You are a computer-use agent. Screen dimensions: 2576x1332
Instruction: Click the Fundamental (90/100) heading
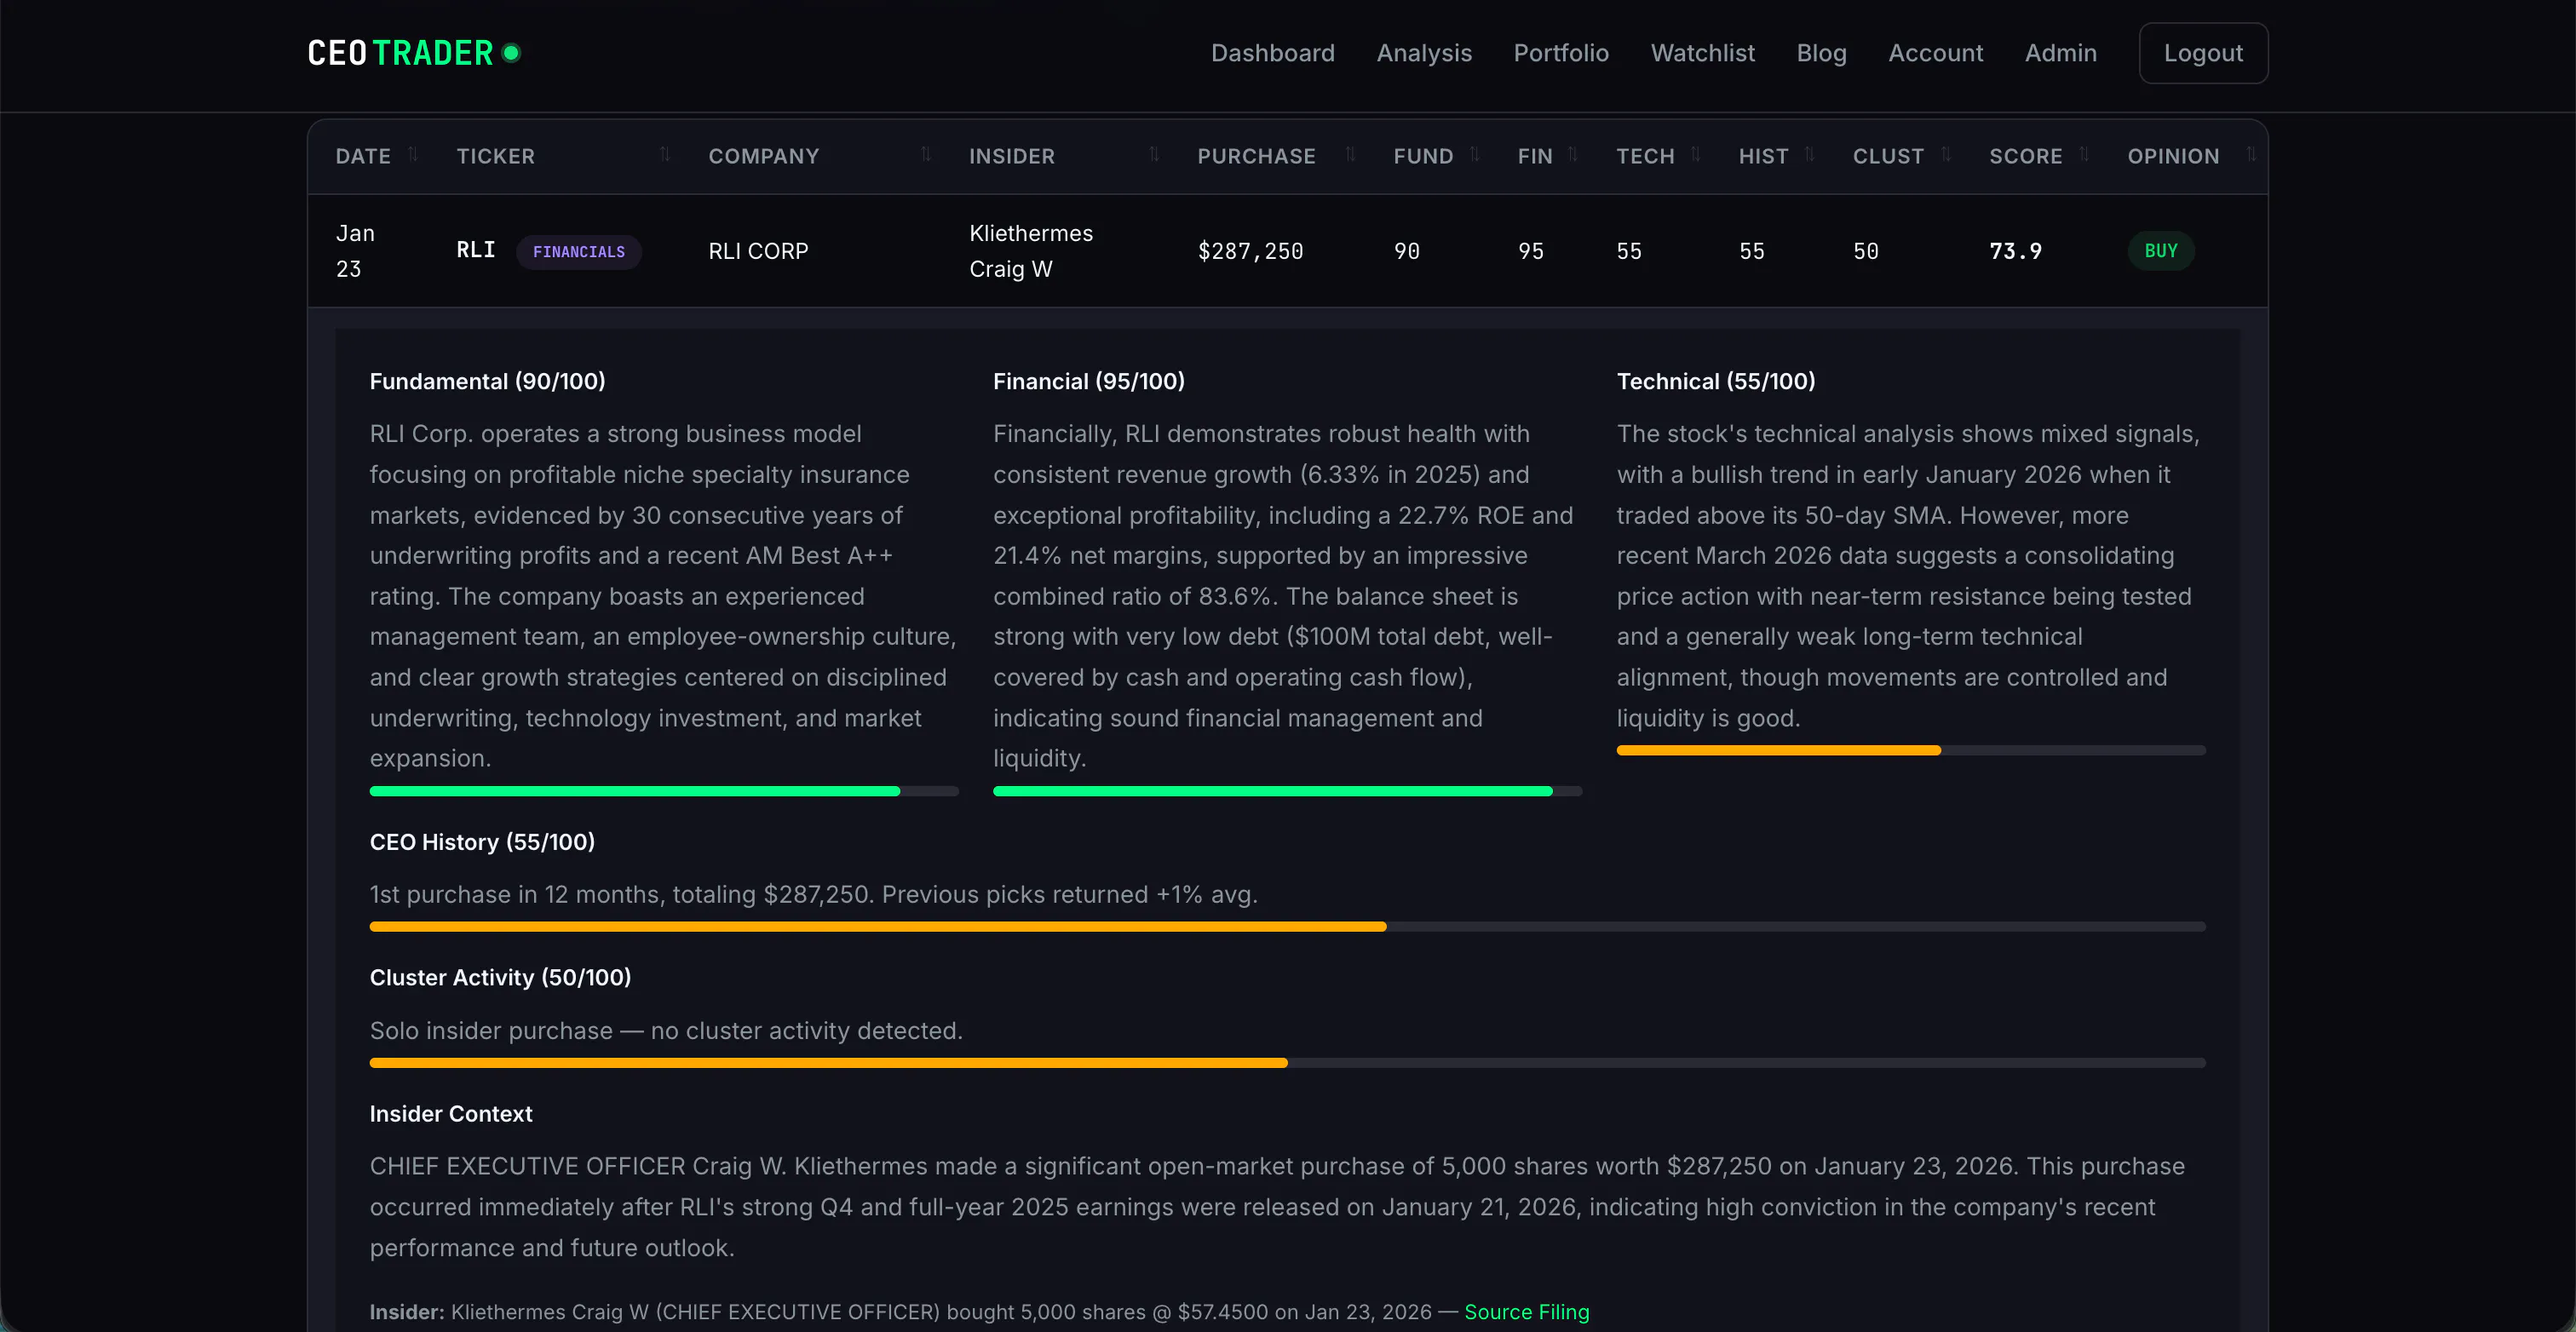click(488, 381)
